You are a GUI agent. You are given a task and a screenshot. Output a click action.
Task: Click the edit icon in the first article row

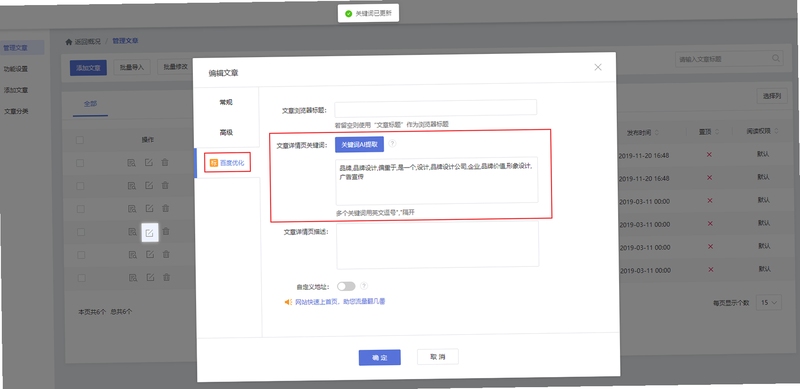148,163
